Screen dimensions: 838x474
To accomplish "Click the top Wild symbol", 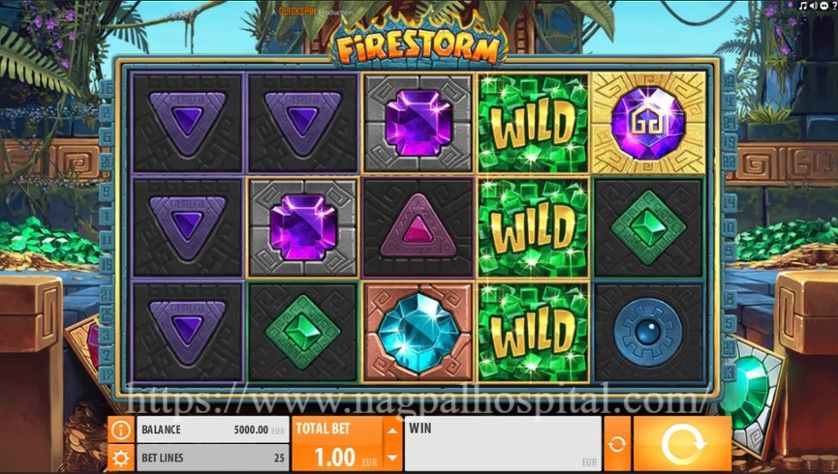I will pos(532,124).
